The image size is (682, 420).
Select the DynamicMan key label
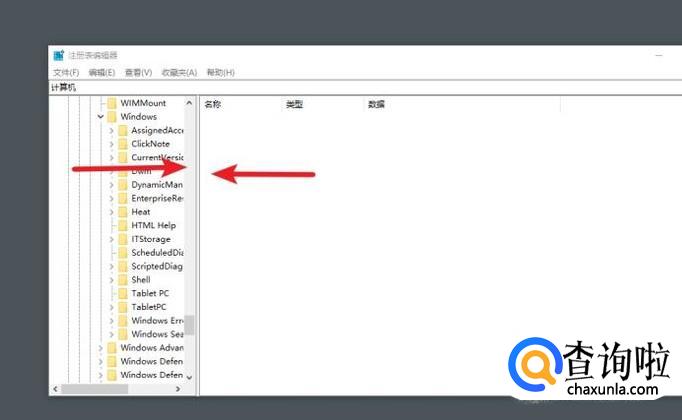click(157, 185)
